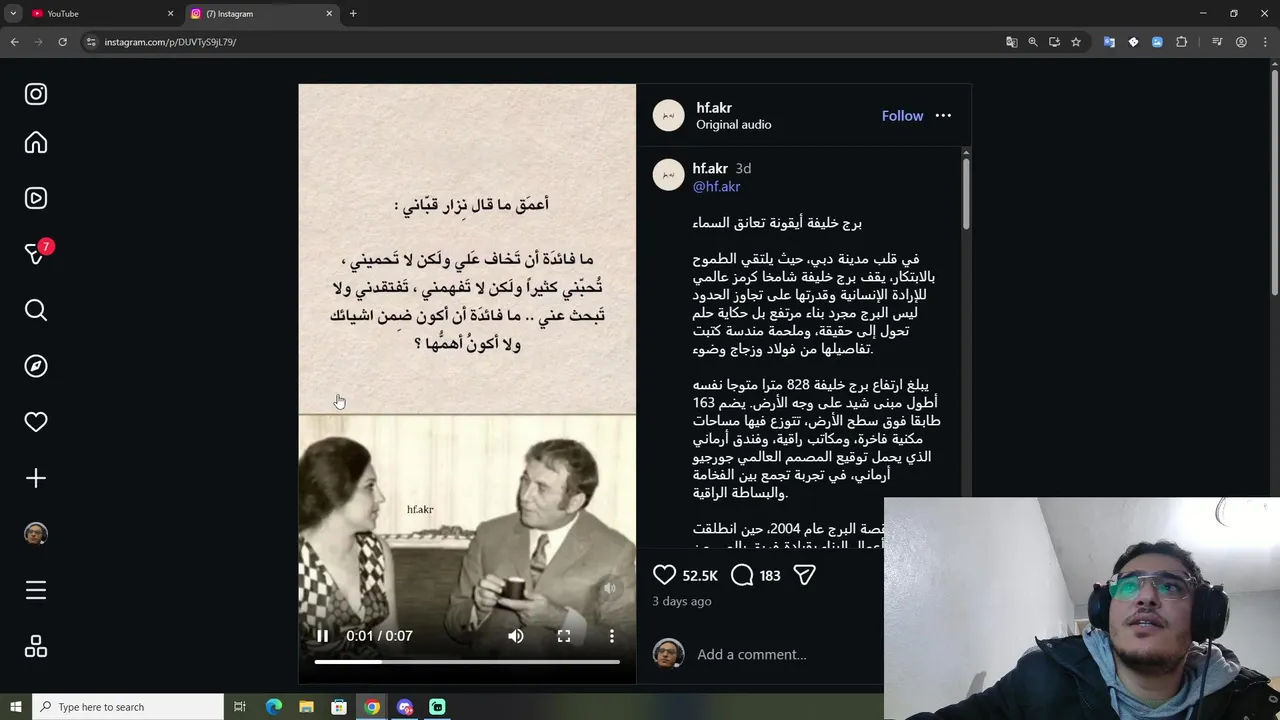Open the comment bubble icon showing 183
The width and height of the screenshot is (1280, 720).
742,575
